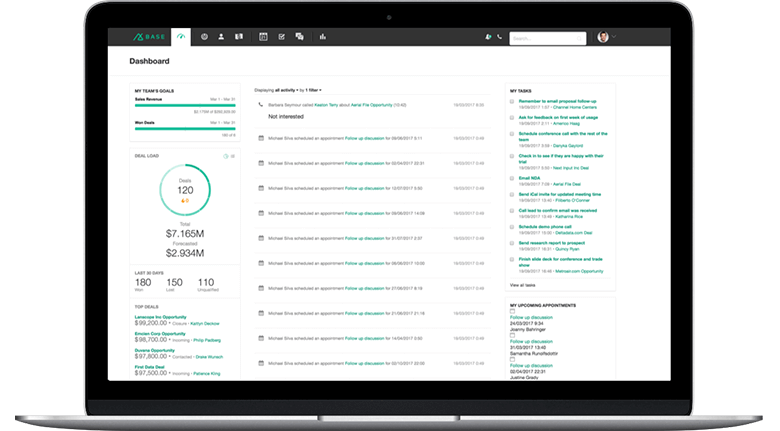Click calendar icon of the 21/06/2017 21:16 appointment
780x431 pixels.
click(261, 313)
